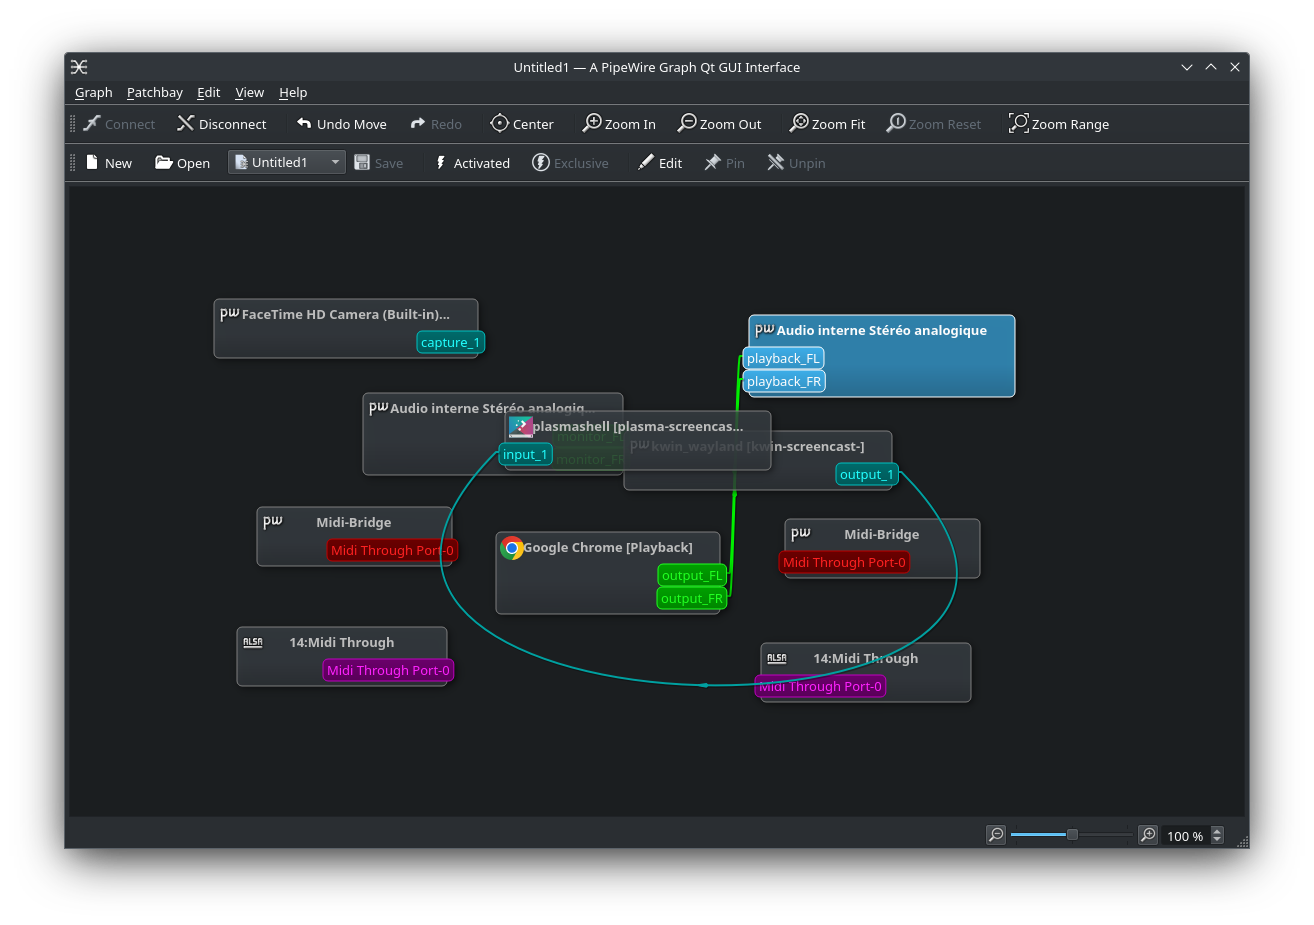Click the 100 % zoom value field
The height and width of the screenshot is (925, 1314).
point(1185,836)
